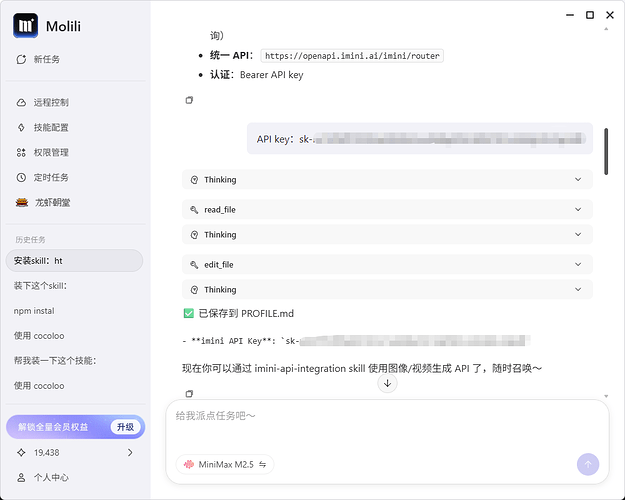Click the swap arrows beside MiniMax M2.5
The width and height of the screenshot is (625, 500).
coord(263,465)
